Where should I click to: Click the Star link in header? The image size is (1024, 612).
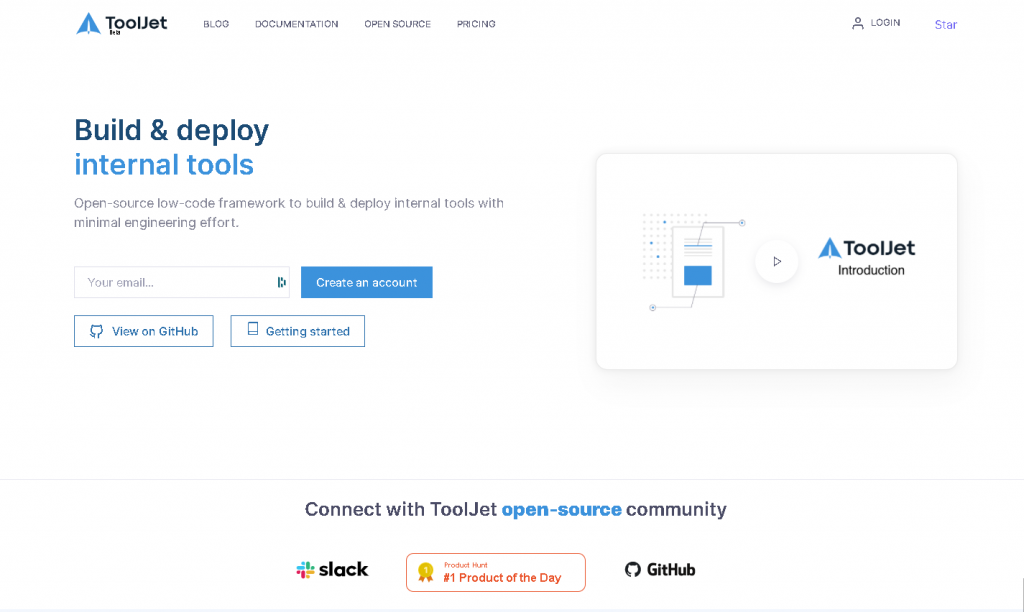pos(946,25)
